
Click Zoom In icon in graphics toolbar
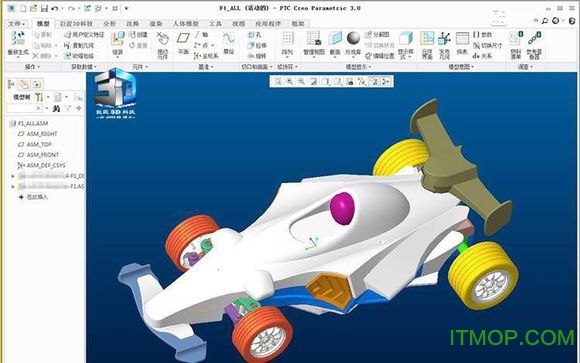[x=290, y=81]
